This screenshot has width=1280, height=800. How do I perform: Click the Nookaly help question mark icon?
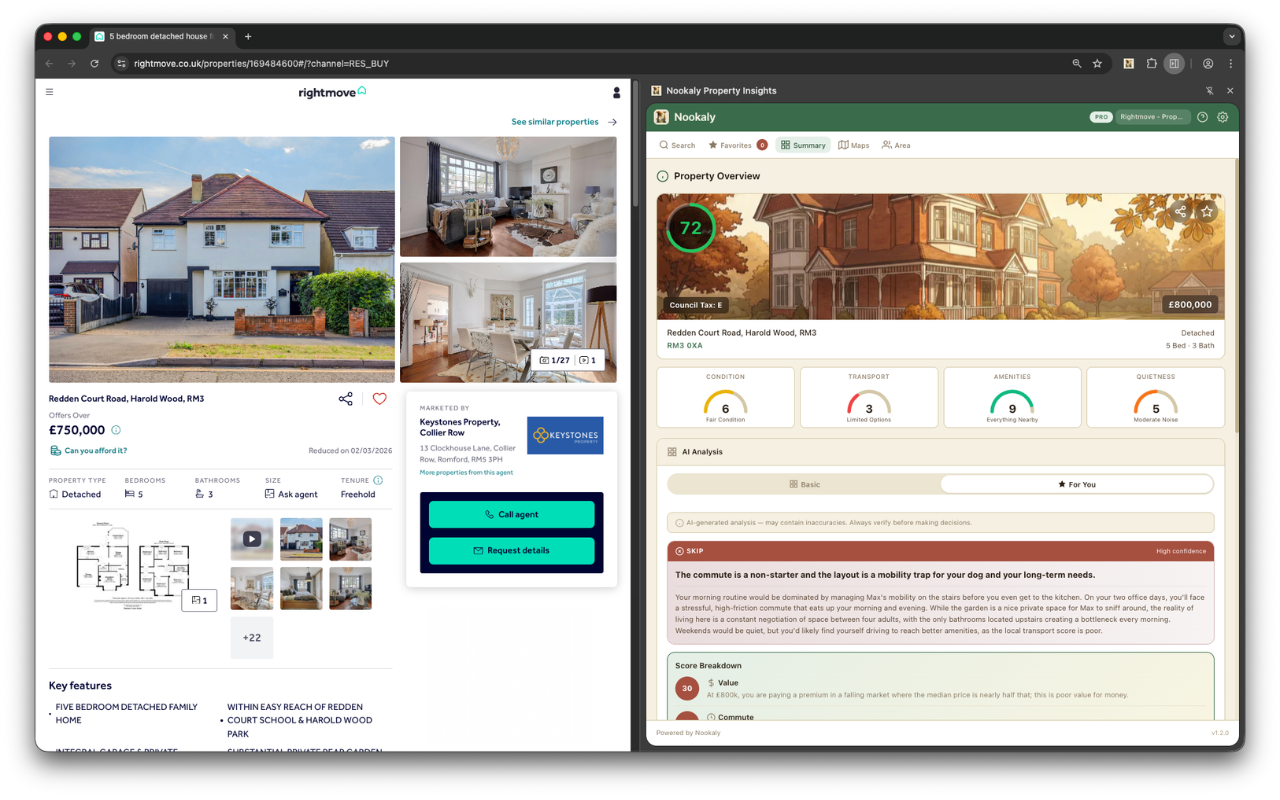coord(1202,116)
